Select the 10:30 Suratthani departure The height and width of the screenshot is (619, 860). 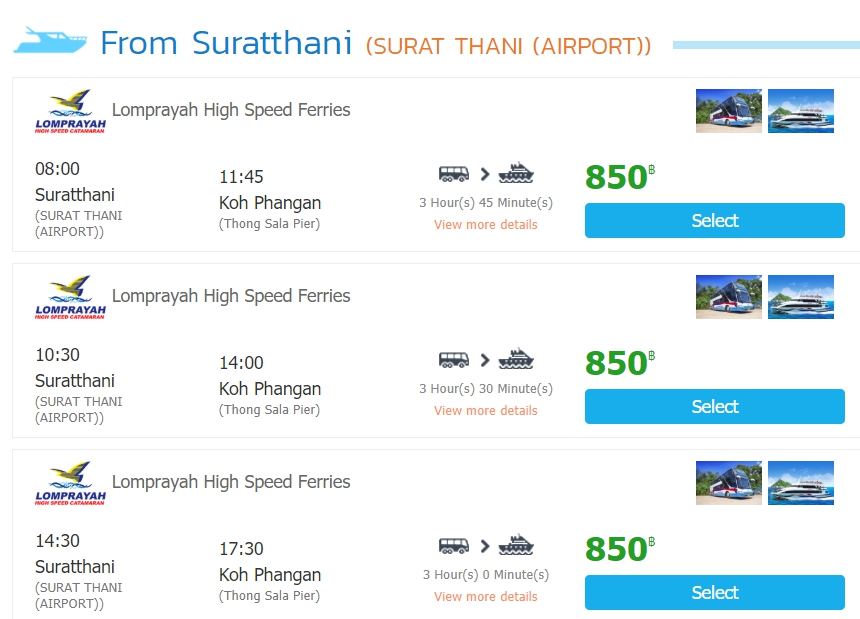tap(714, 407)
